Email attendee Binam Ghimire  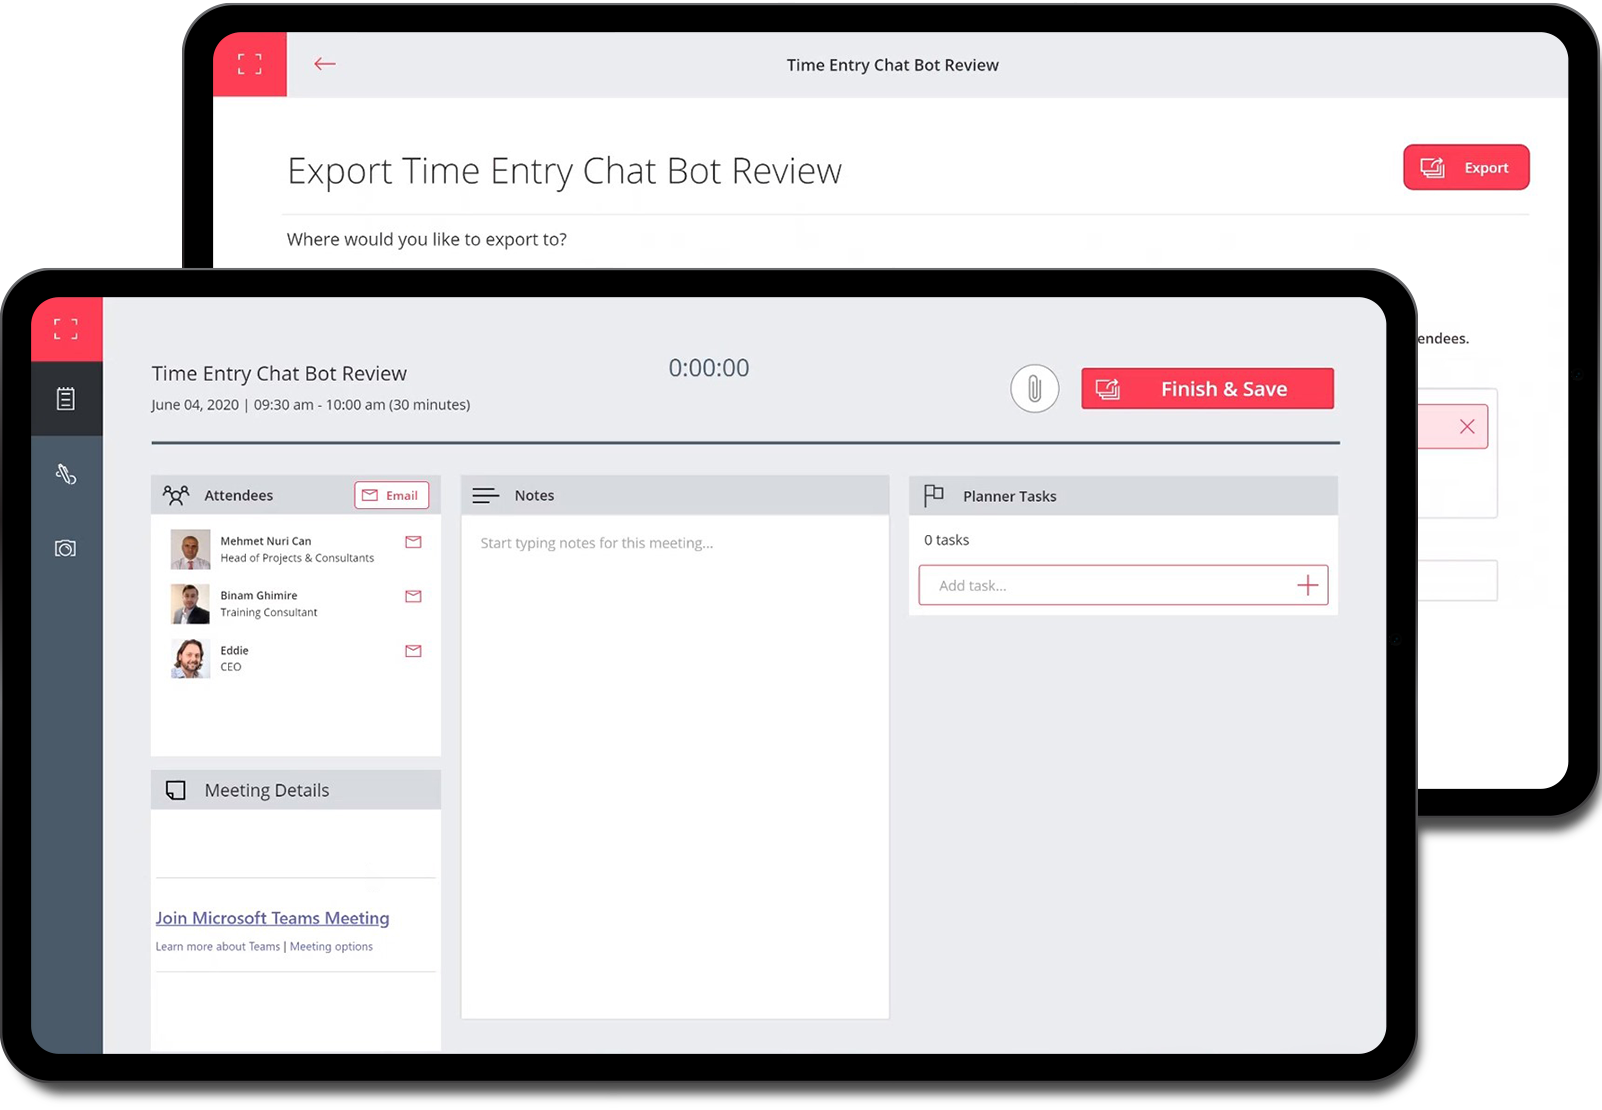point(413,597)
